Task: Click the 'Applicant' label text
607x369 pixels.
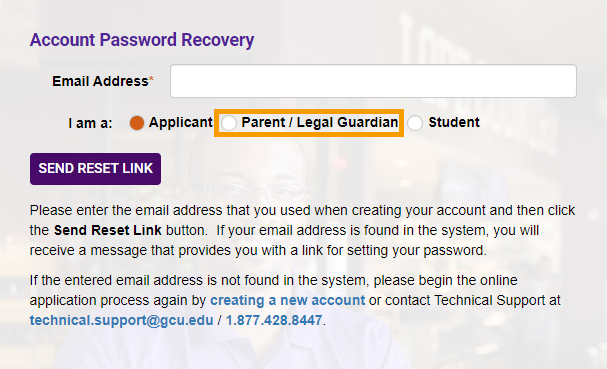Action: point(181,122)
